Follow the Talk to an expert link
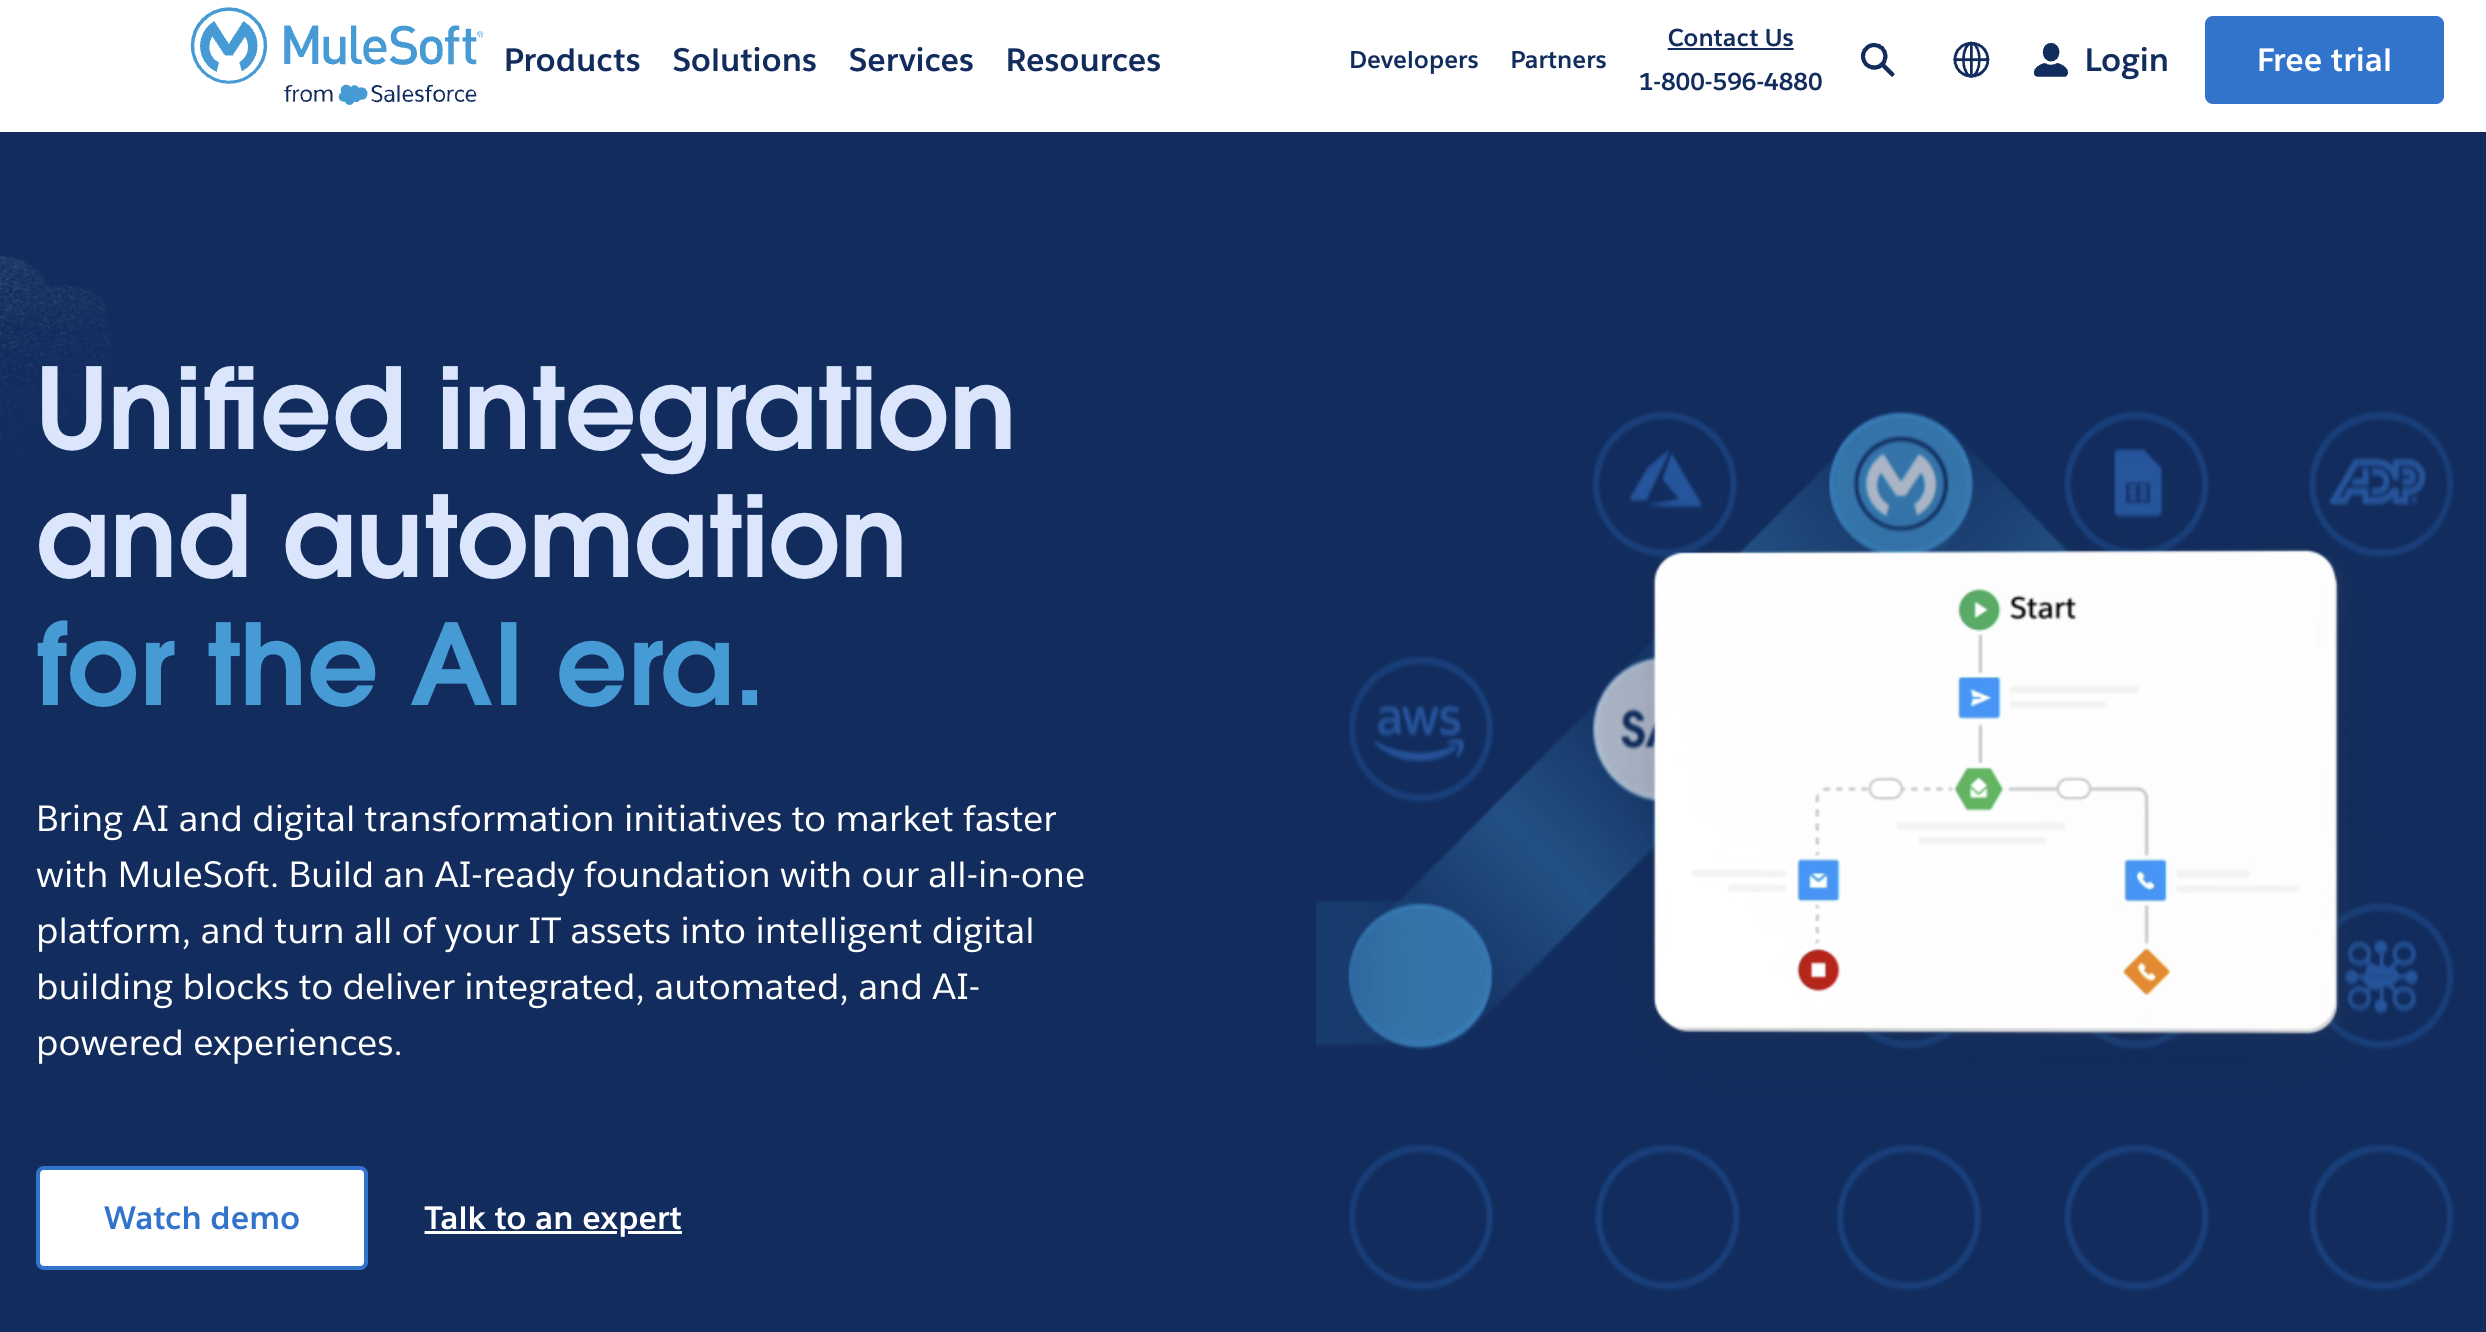 pyautogui.click(x=553, y=1218)
